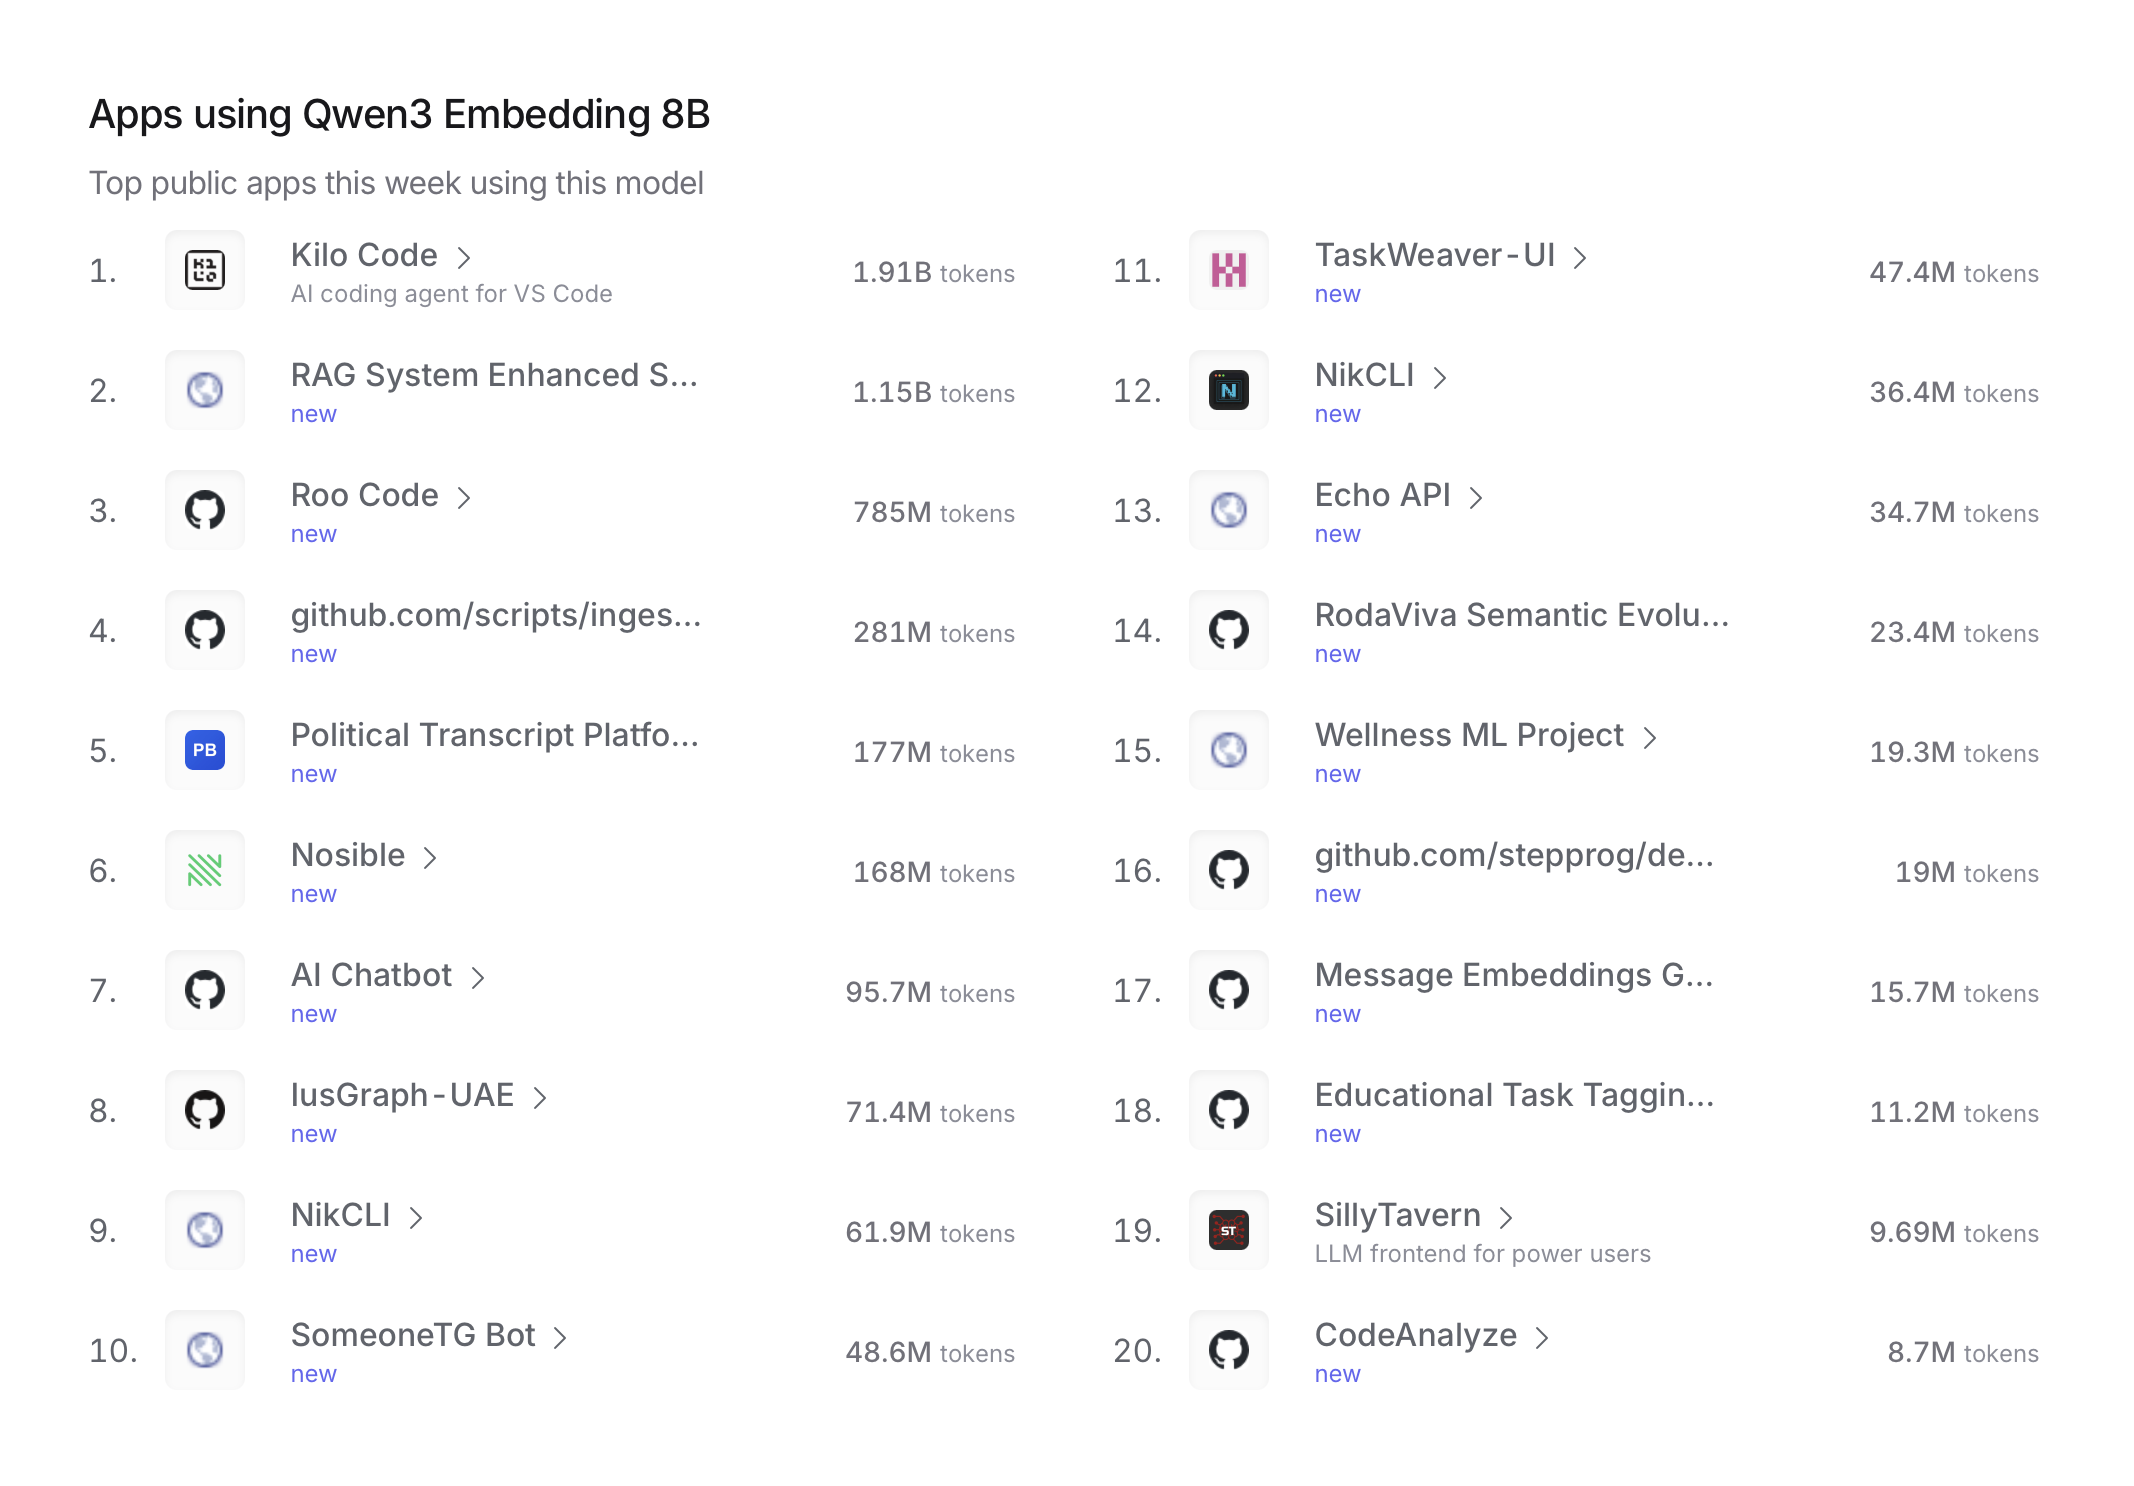Image resolution: width=2134 pixels, height=1486 pixels.
Task: Click the GitHub icon next to CodeAnalyze
Action: coord(1228,1350)
